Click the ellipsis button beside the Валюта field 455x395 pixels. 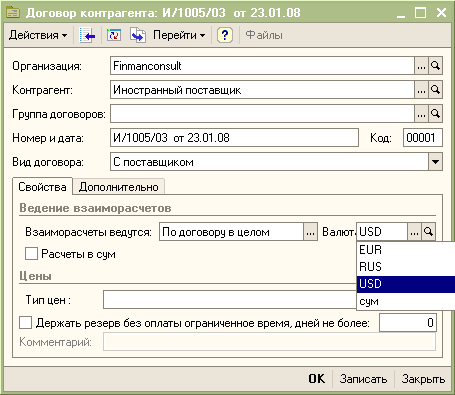point(414,232)
